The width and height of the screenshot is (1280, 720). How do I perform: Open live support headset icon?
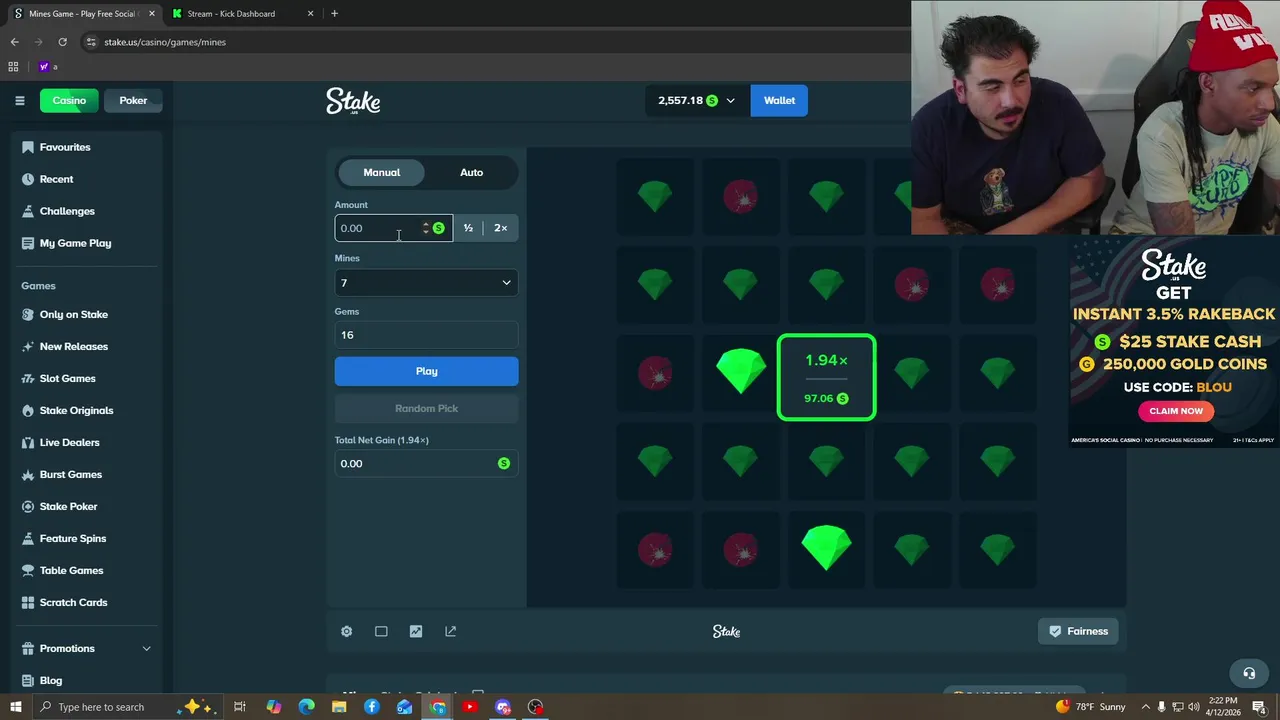point(1249,673)
